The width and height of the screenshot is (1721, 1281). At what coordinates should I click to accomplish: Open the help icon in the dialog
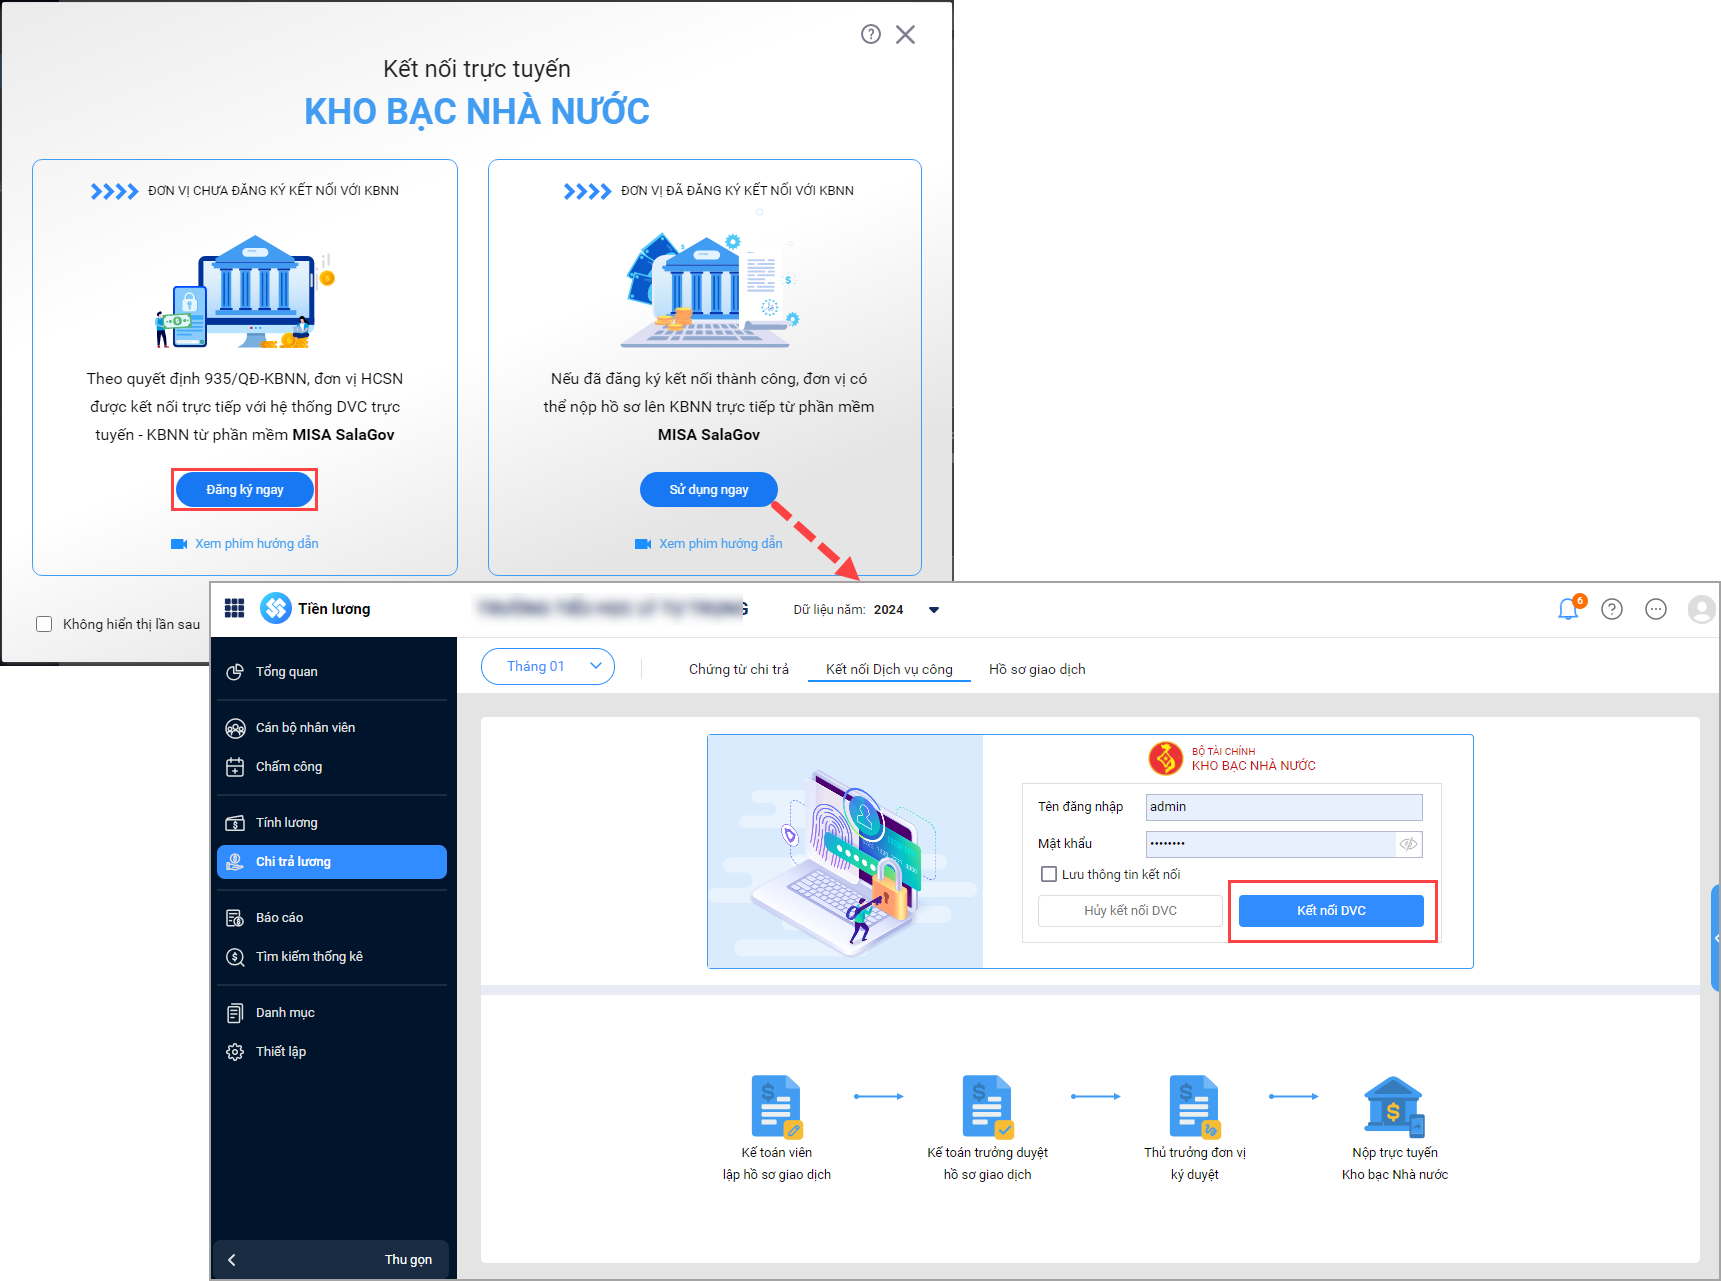pyautogui.click(x=871, y=34)
